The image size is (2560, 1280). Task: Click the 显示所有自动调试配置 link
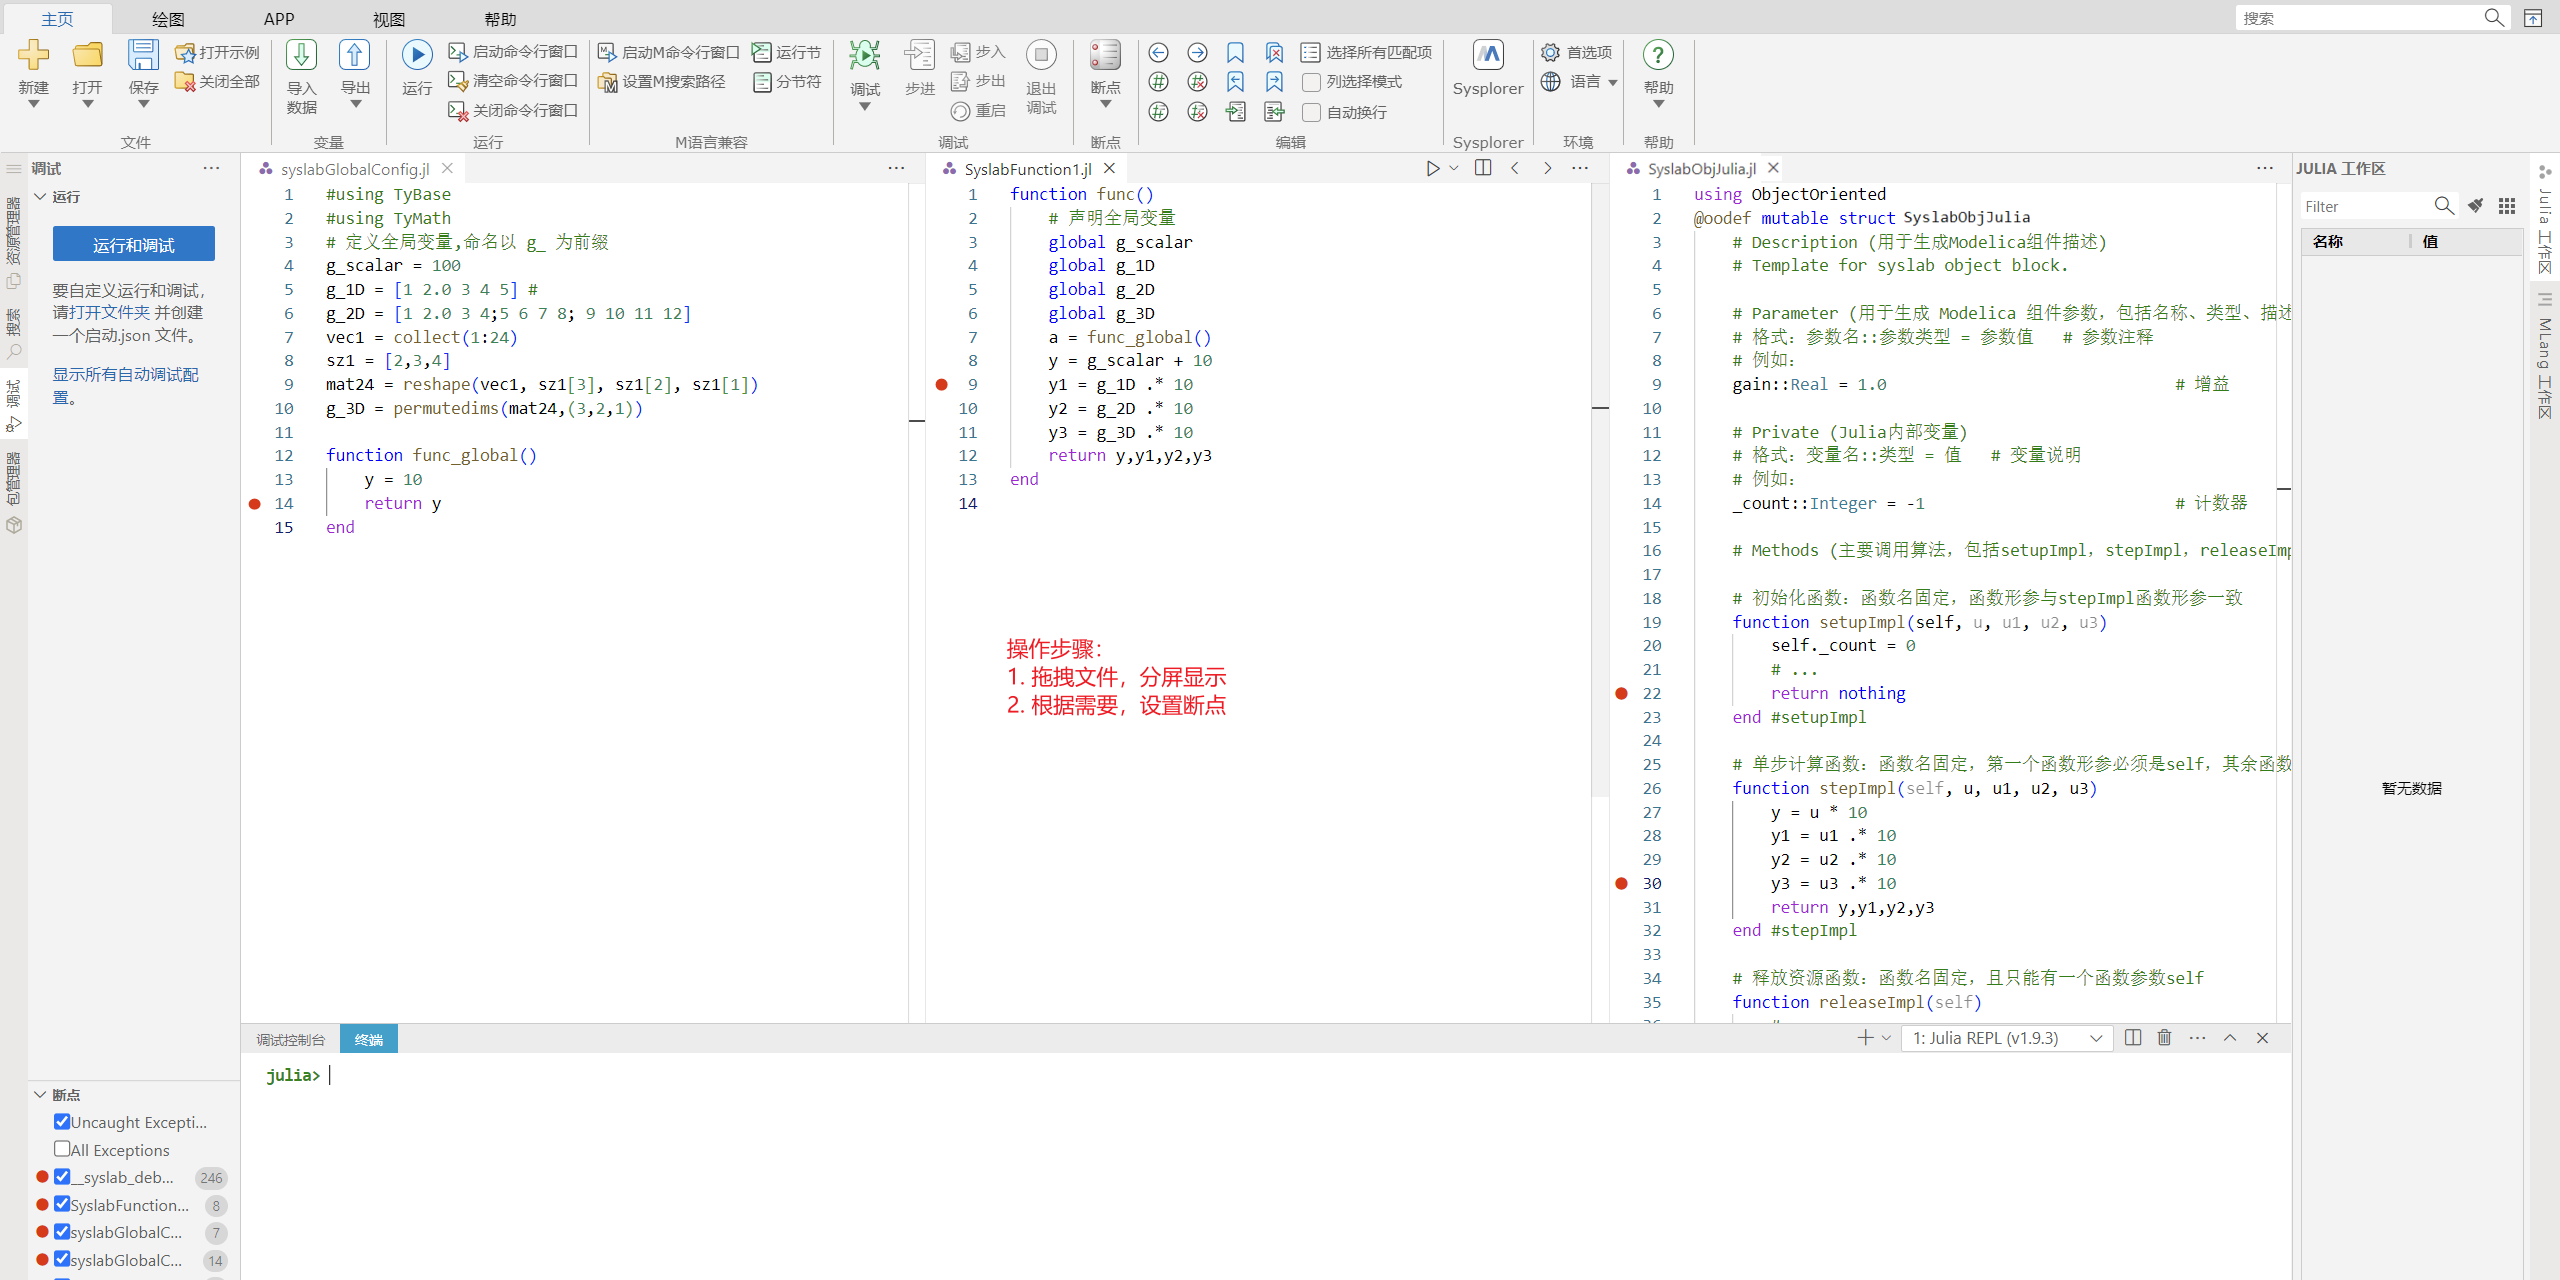point(126,385)
